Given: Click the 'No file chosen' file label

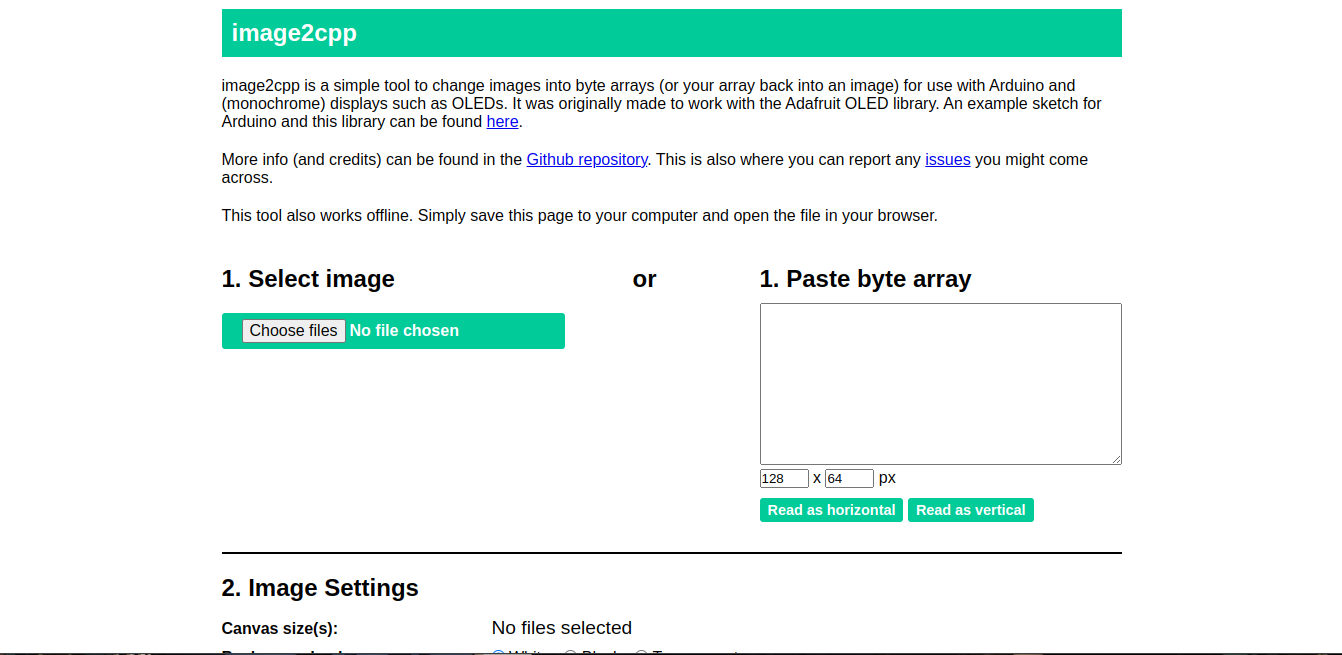Looking at the screenshot, I should coord(404,330).
